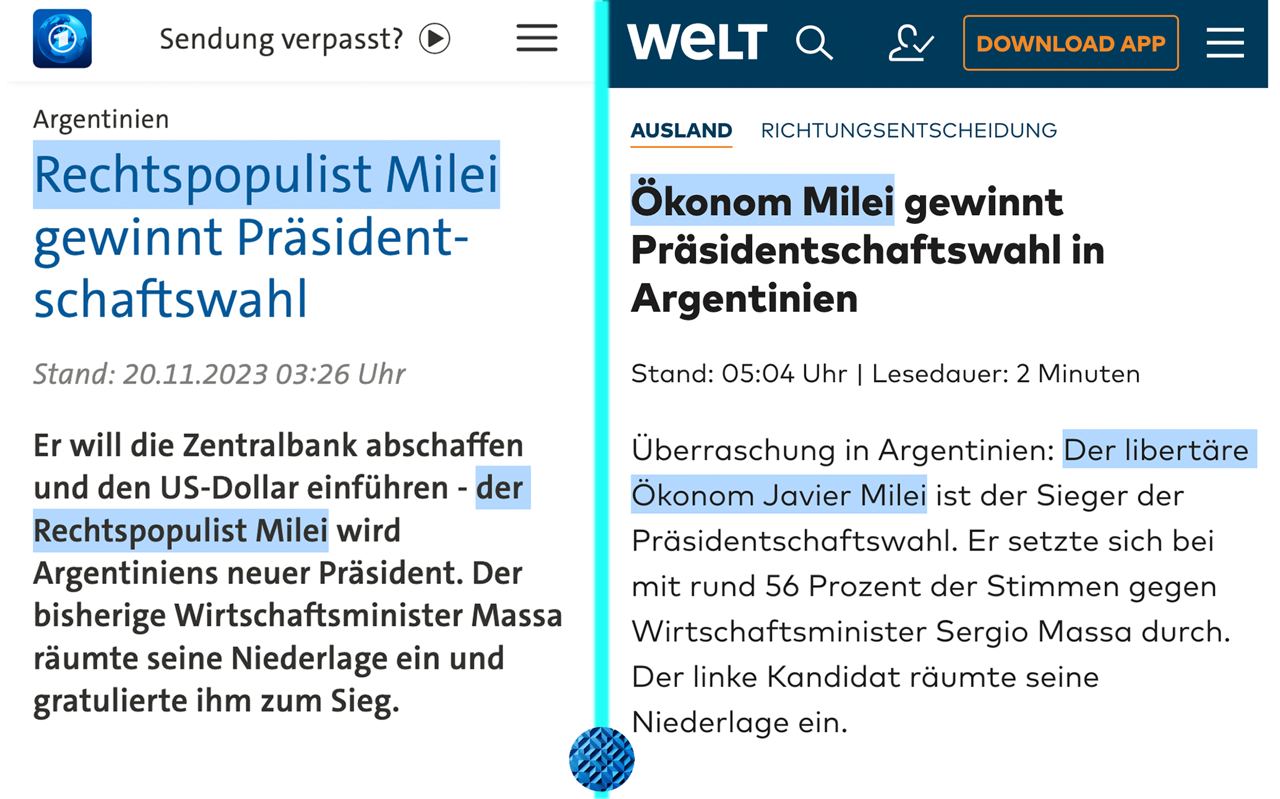Click the WELT "Stand: 05:04 Uhr" timestamp

739,374
